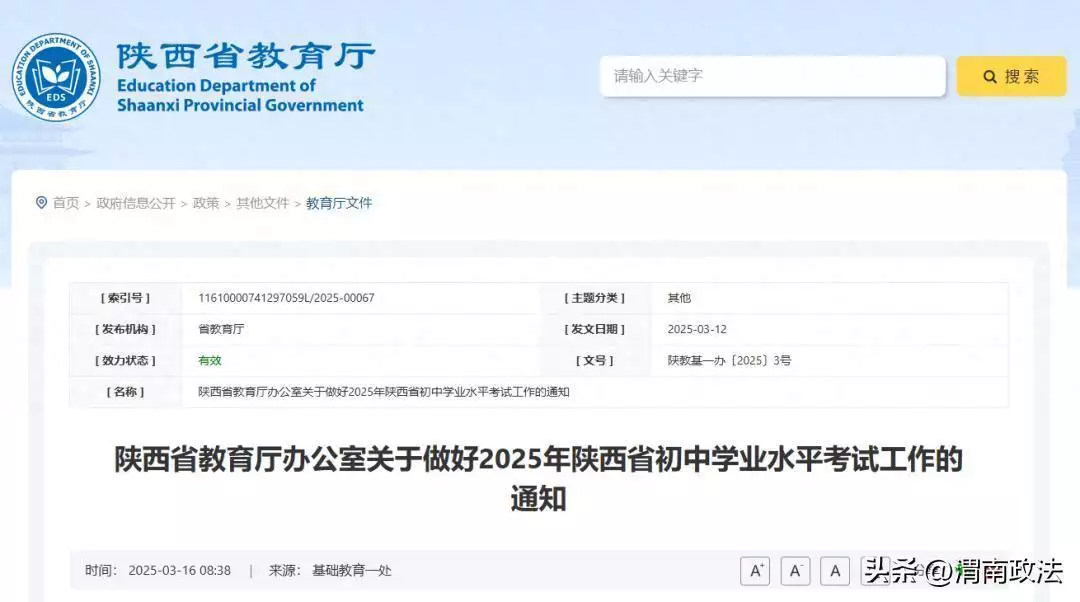Click the 省教育厅 publisher value
The height and width of the screenshot is (602, 1080).
tap(221, 329)
